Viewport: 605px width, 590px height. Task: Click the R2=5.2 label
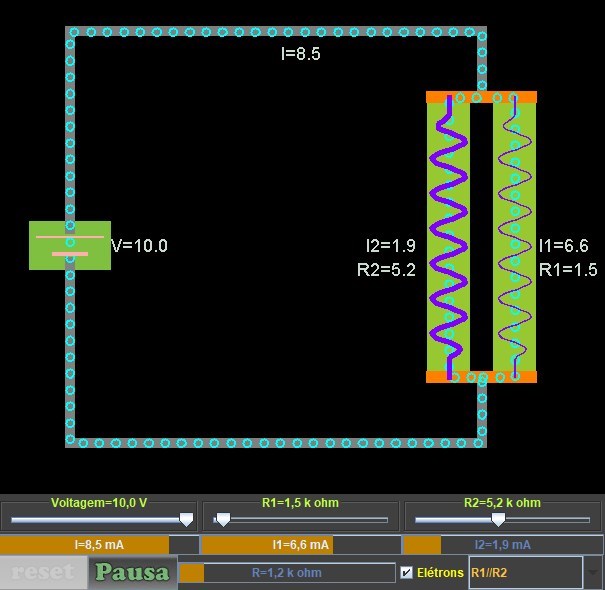point(387,270)
